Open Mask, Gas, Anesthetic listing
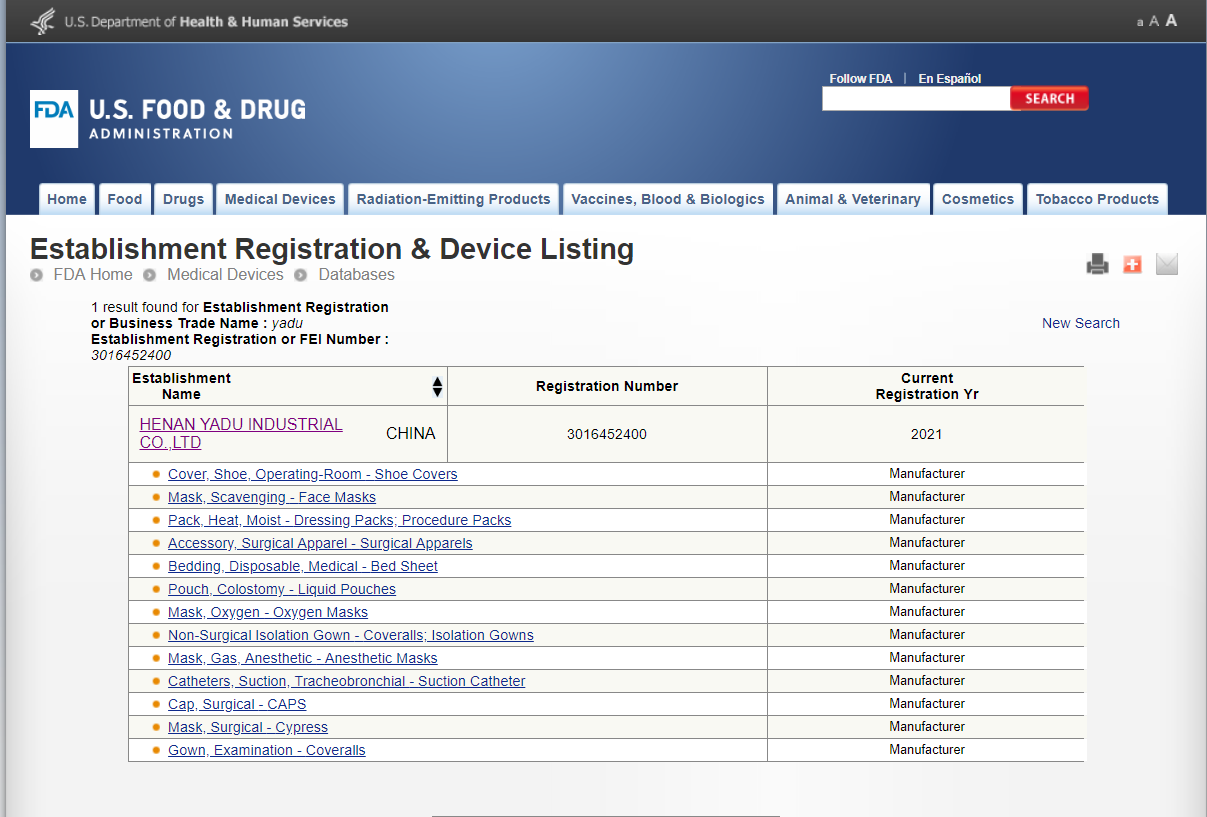The image size is (1207, 817). click(303, 658)
